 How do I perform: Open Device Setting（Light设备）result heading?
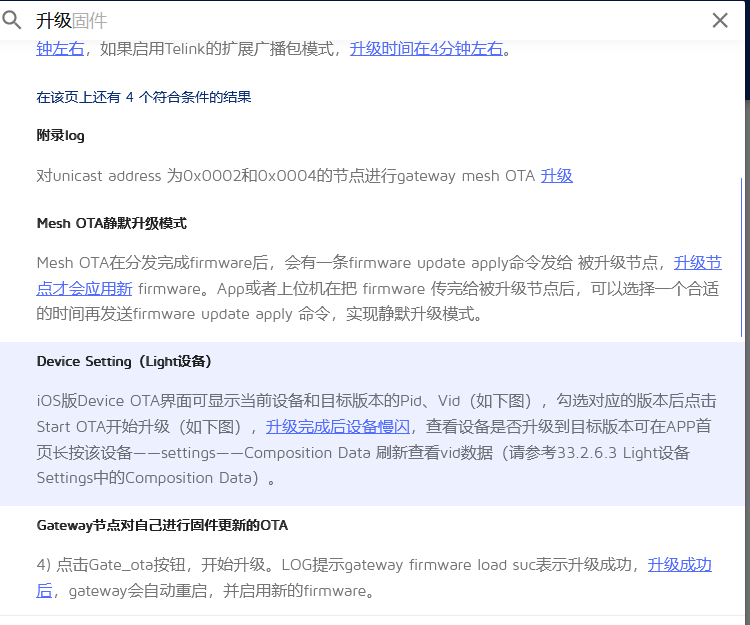tap(123, 361)
